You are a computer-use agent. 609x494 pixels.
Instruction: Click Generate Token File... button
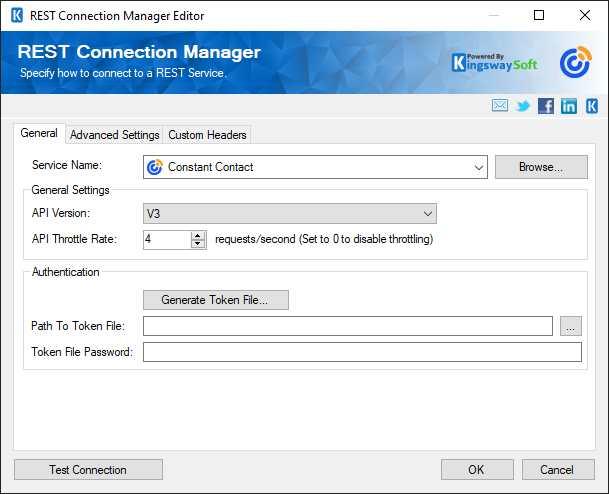216,300
